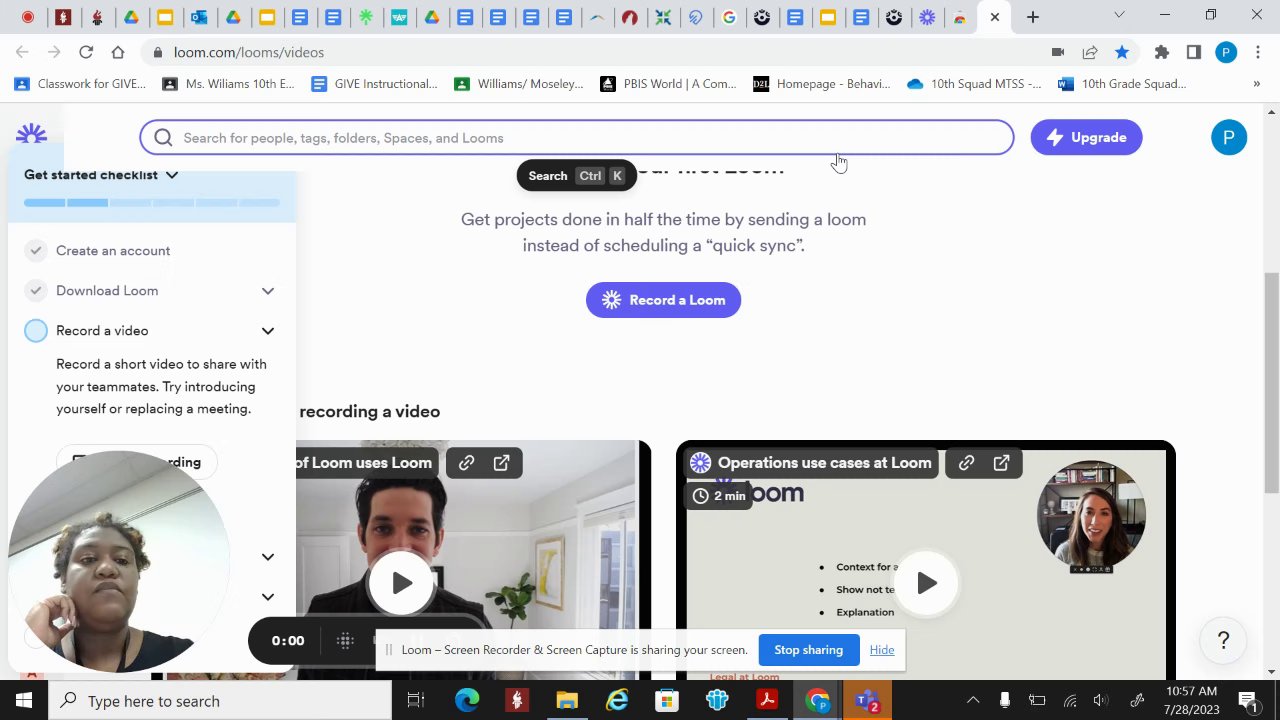
Task: Open Chrome extensions puzzle icon
Action: 1161,52
